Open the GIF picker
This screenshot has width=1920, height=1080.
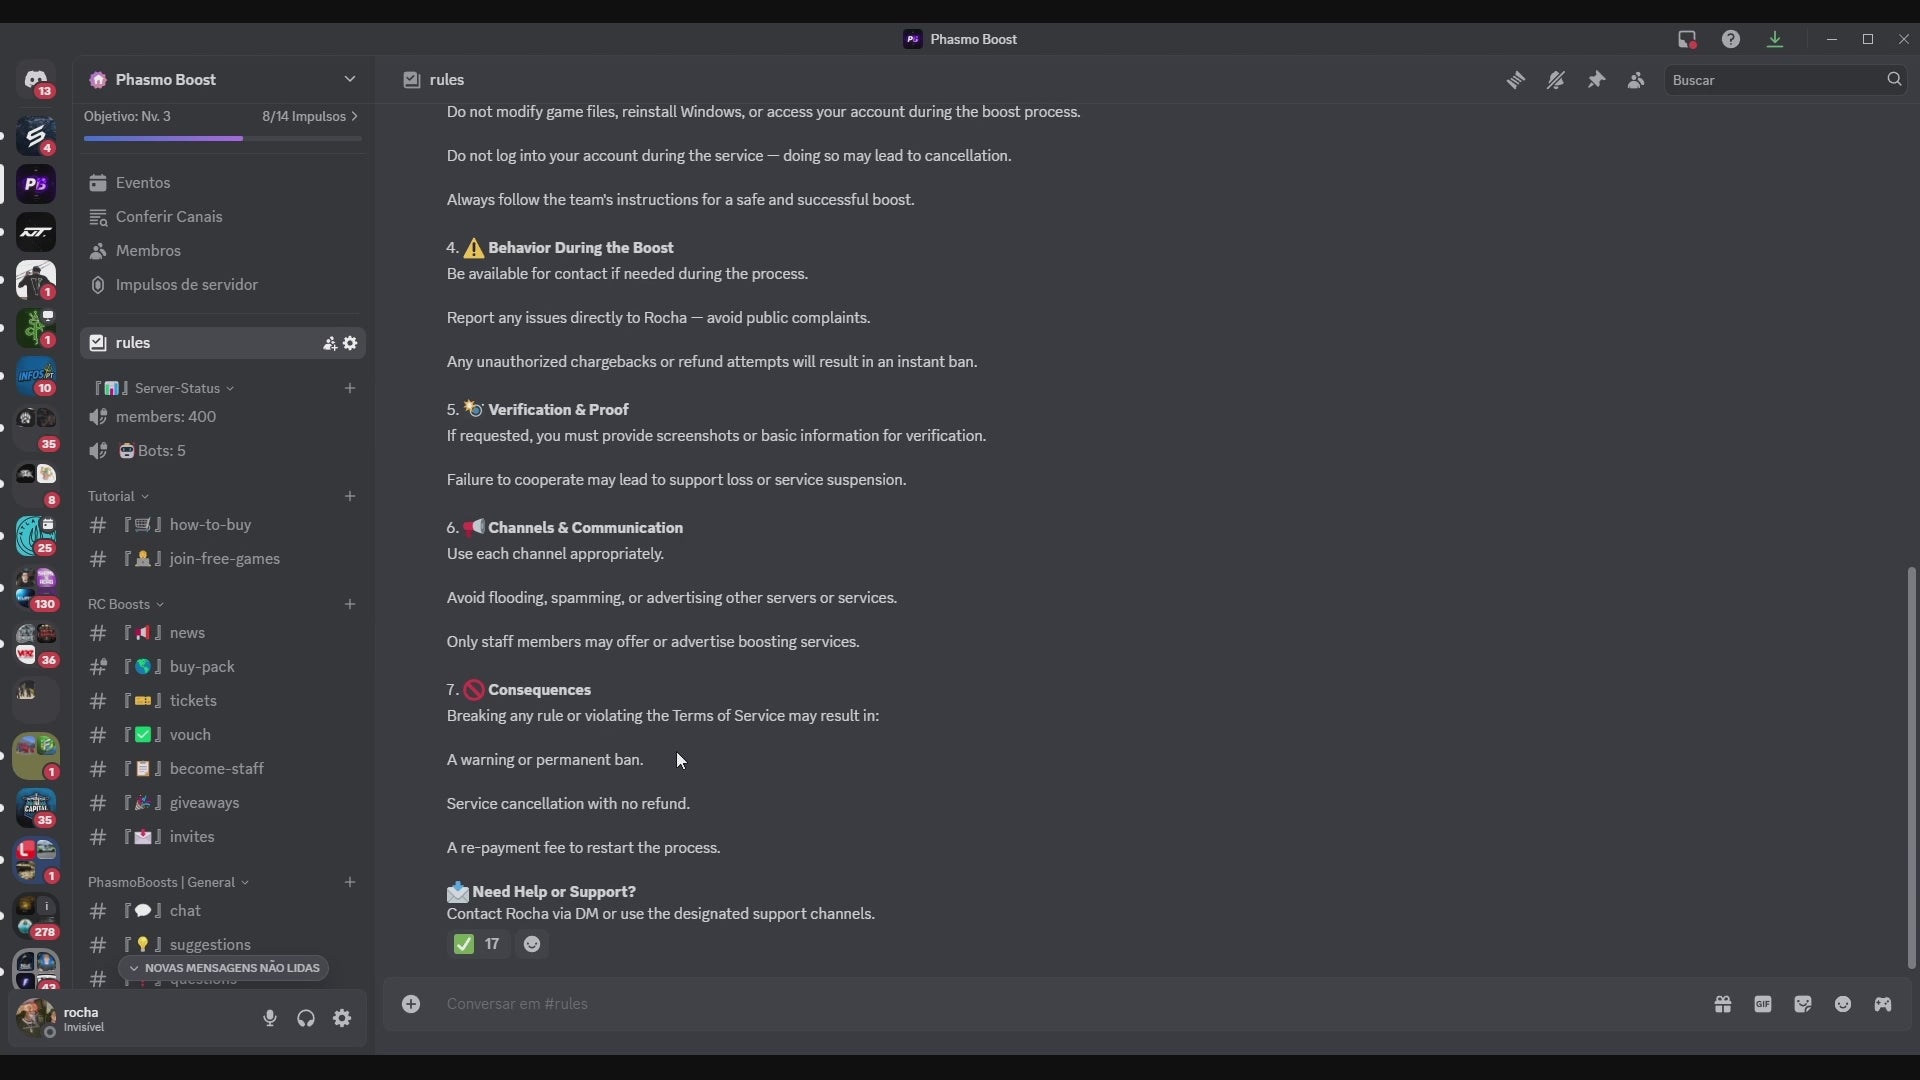click(1763, 1004)
